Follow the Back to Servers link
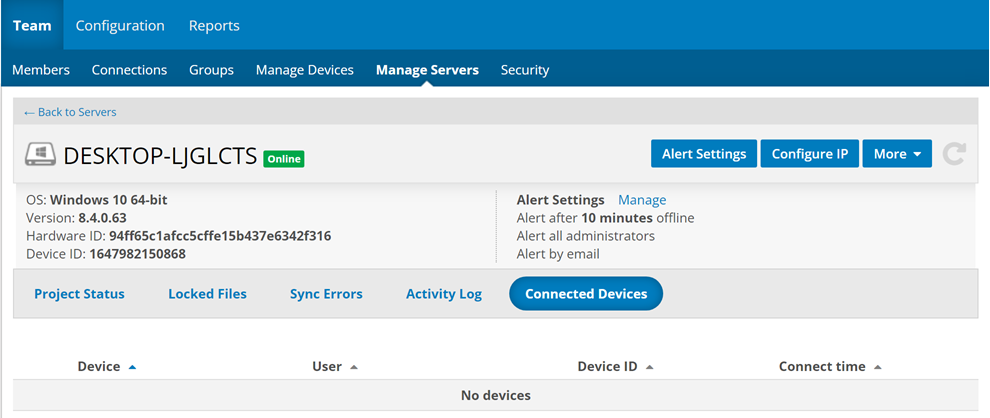The image size is (990, 418). click(x=70, y=112)
